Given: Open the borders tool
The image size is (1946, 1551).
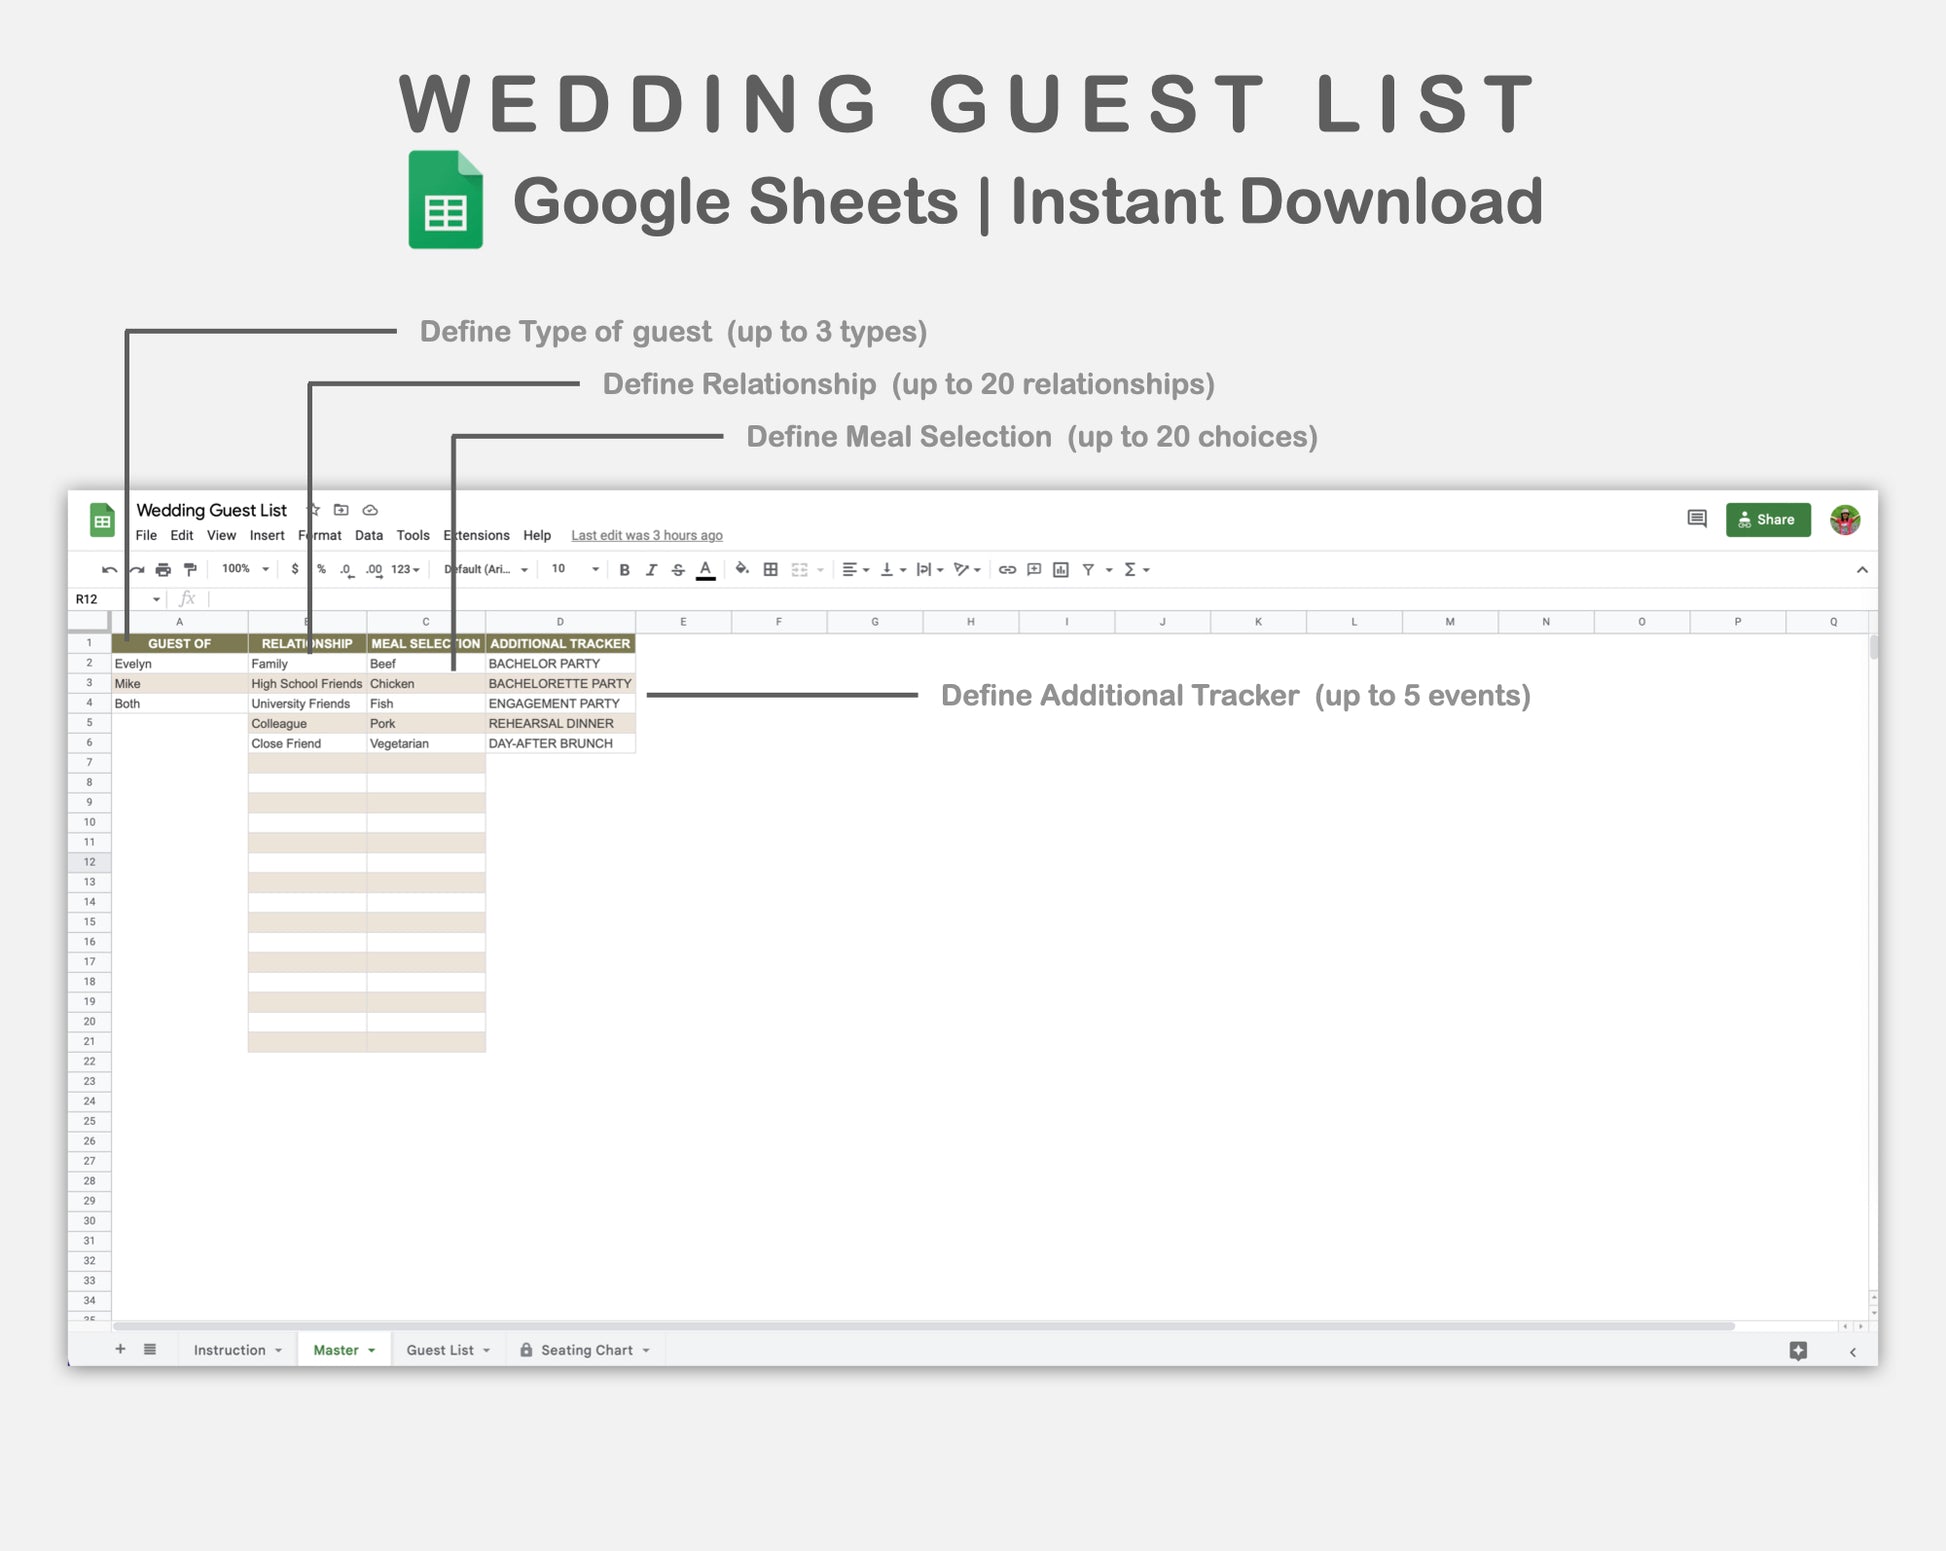Looking at the screenshot, I should click(770, 570).
